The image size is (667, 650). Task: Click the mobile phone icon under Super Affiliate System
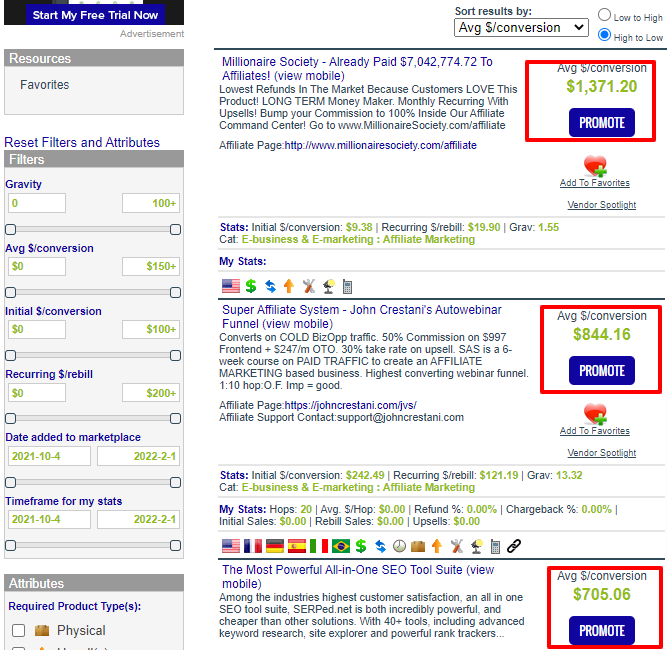pos(495,546)
